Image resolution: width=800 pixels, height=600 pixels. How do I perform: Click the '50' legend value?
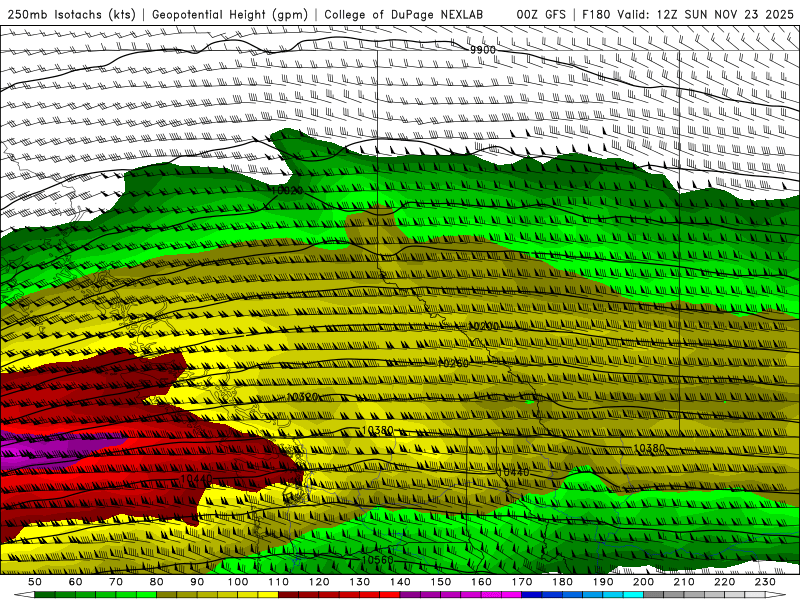point(35,582)
